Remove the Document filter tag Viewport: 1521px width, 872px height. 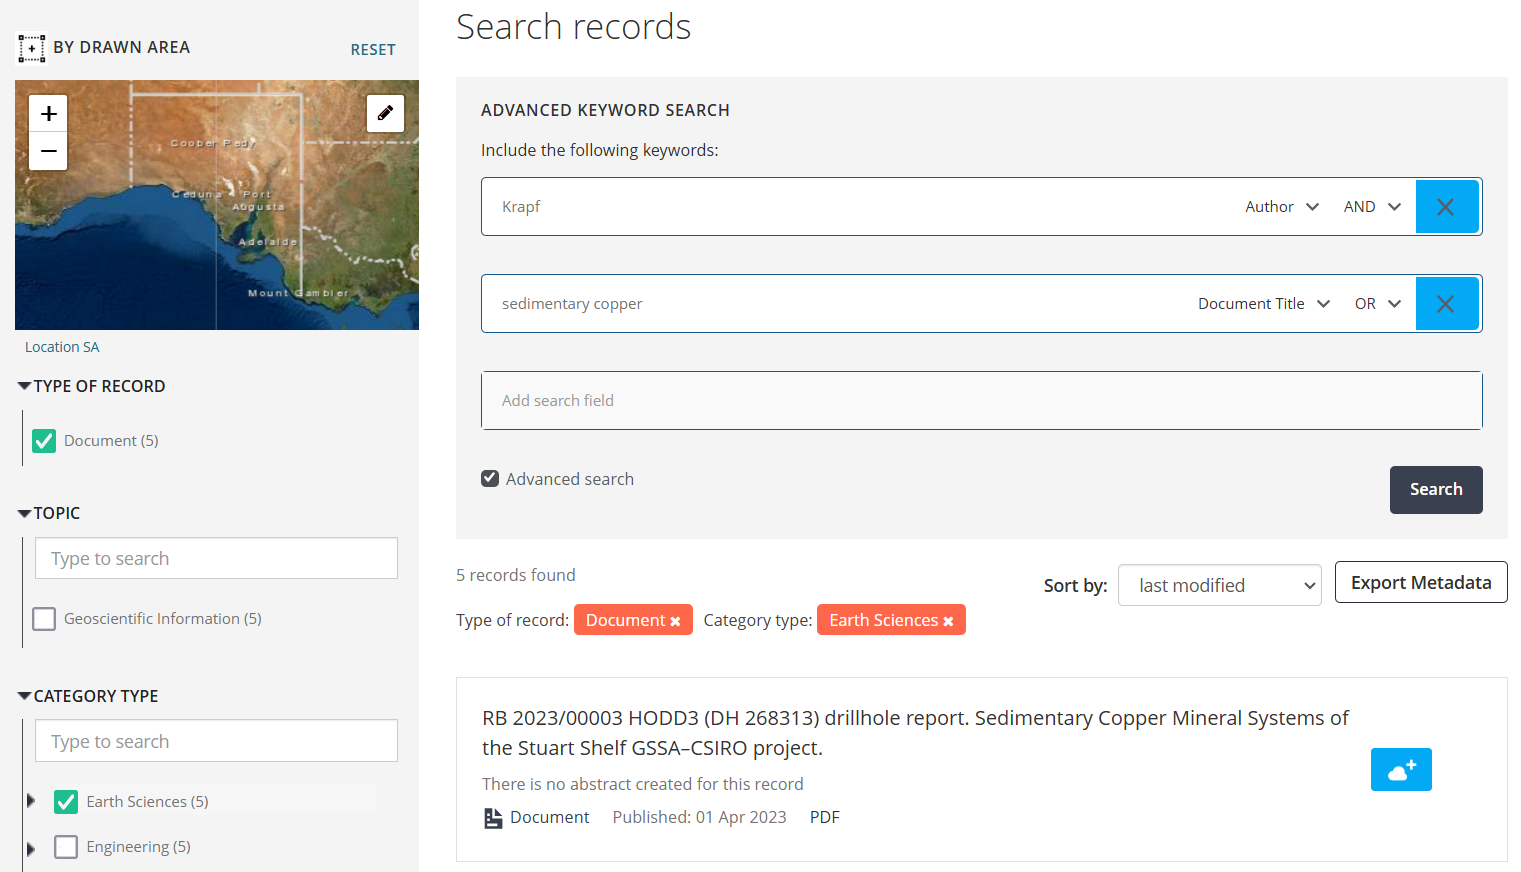(x=675, y=621)
